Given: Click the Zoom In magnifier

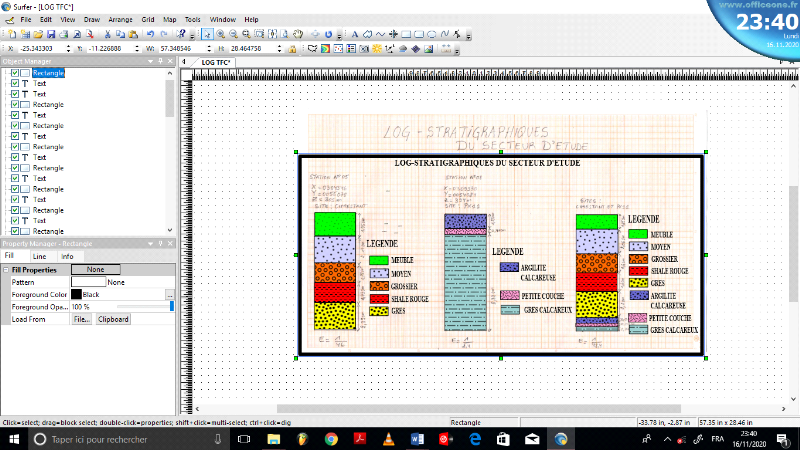Looking at the screenshot, I should (220, 34).
